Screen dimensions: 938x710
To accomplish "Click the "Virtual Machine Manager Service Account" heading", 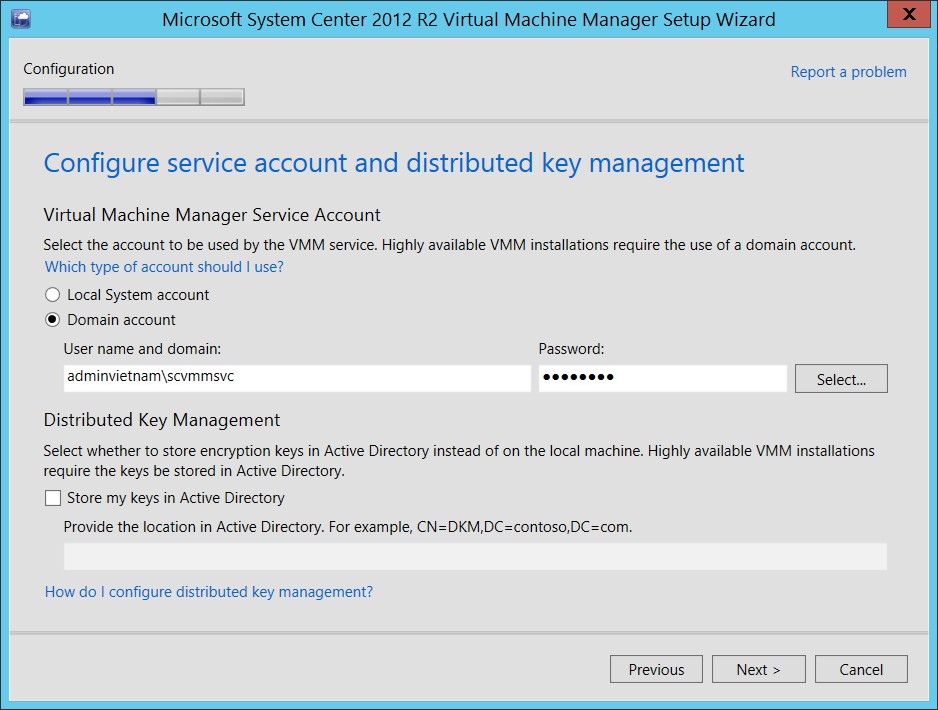I will [x=212, y=215].
